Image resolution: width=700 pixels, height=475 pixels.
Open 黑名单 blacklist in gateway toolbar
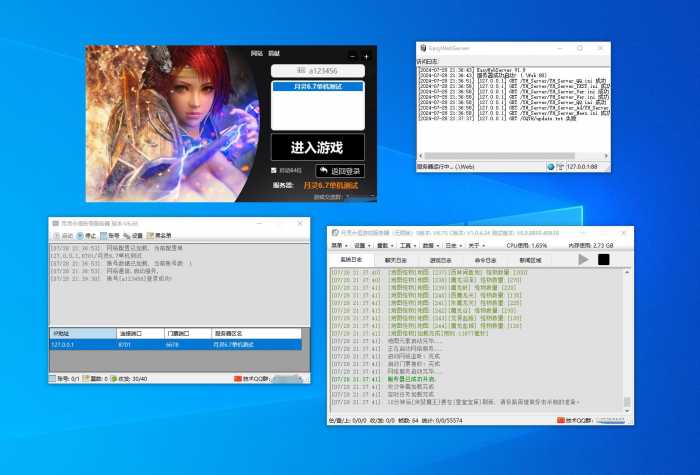(158, 235)
